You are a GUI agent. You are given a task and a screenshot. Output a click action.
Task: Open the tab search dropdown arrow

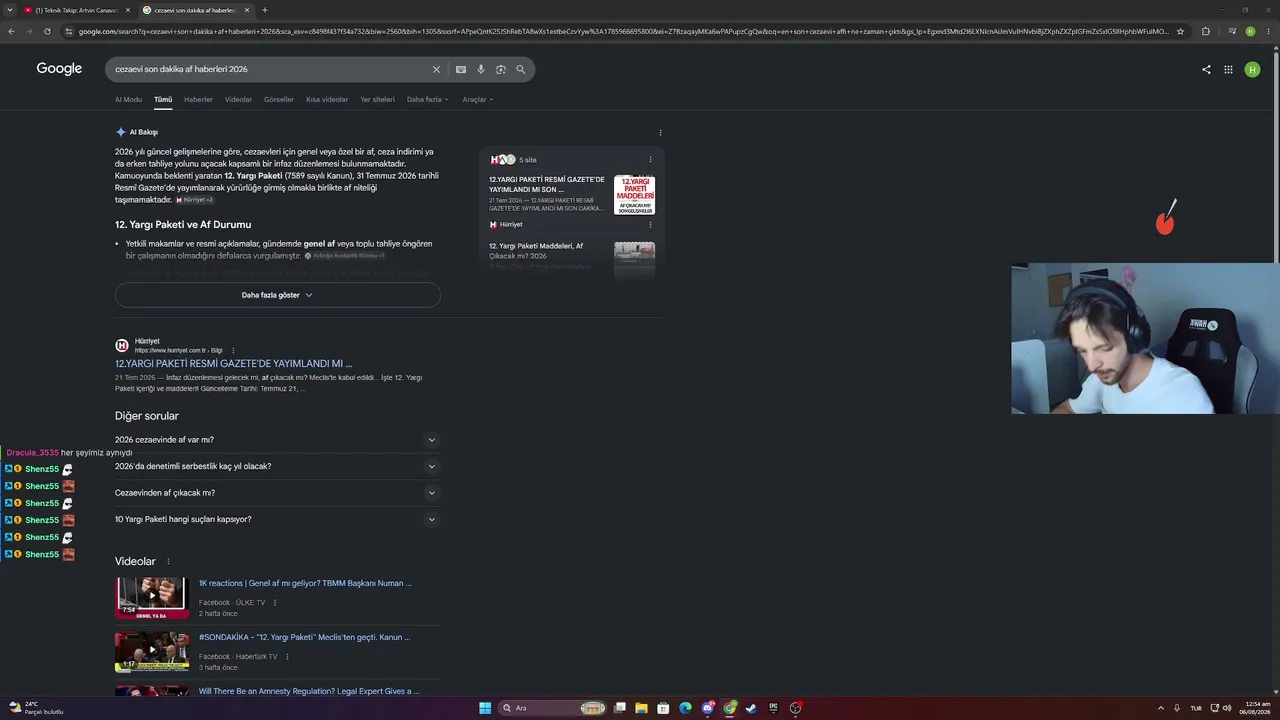(x=11, y=10)
